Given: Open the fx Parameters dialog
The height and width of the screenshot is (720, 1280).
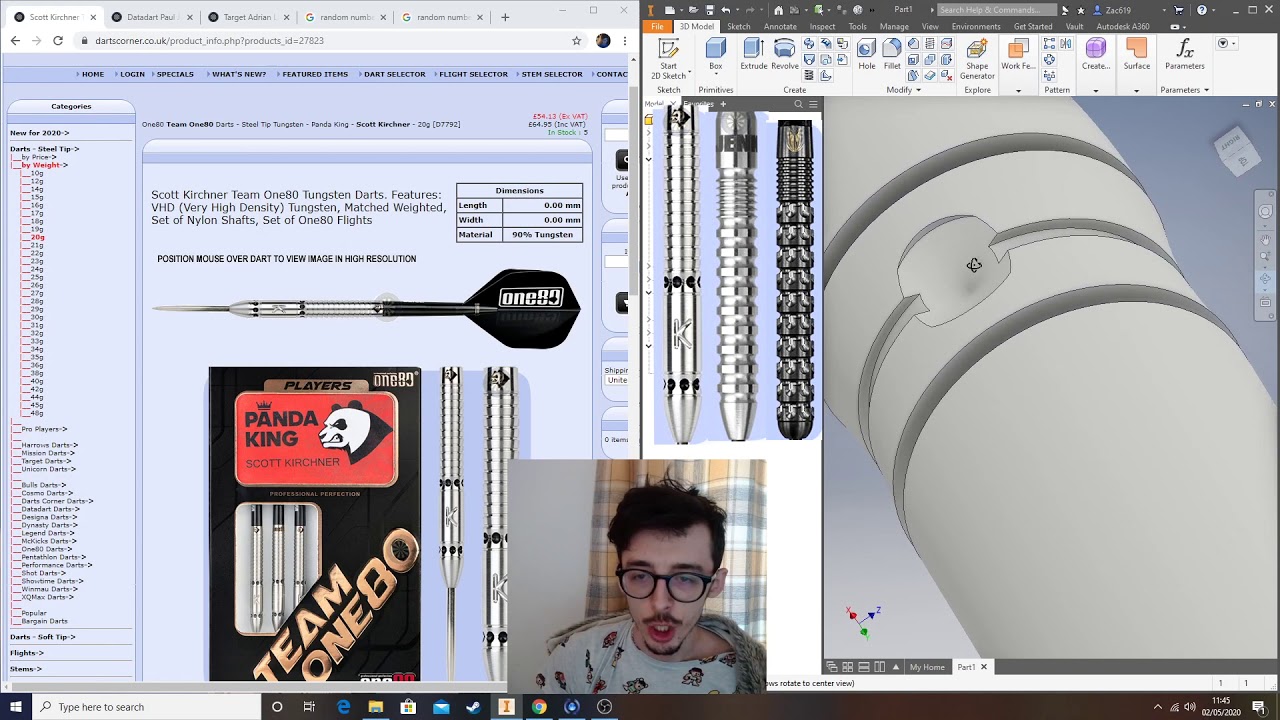Looking at the screenshot, I should coord(1184,55).
